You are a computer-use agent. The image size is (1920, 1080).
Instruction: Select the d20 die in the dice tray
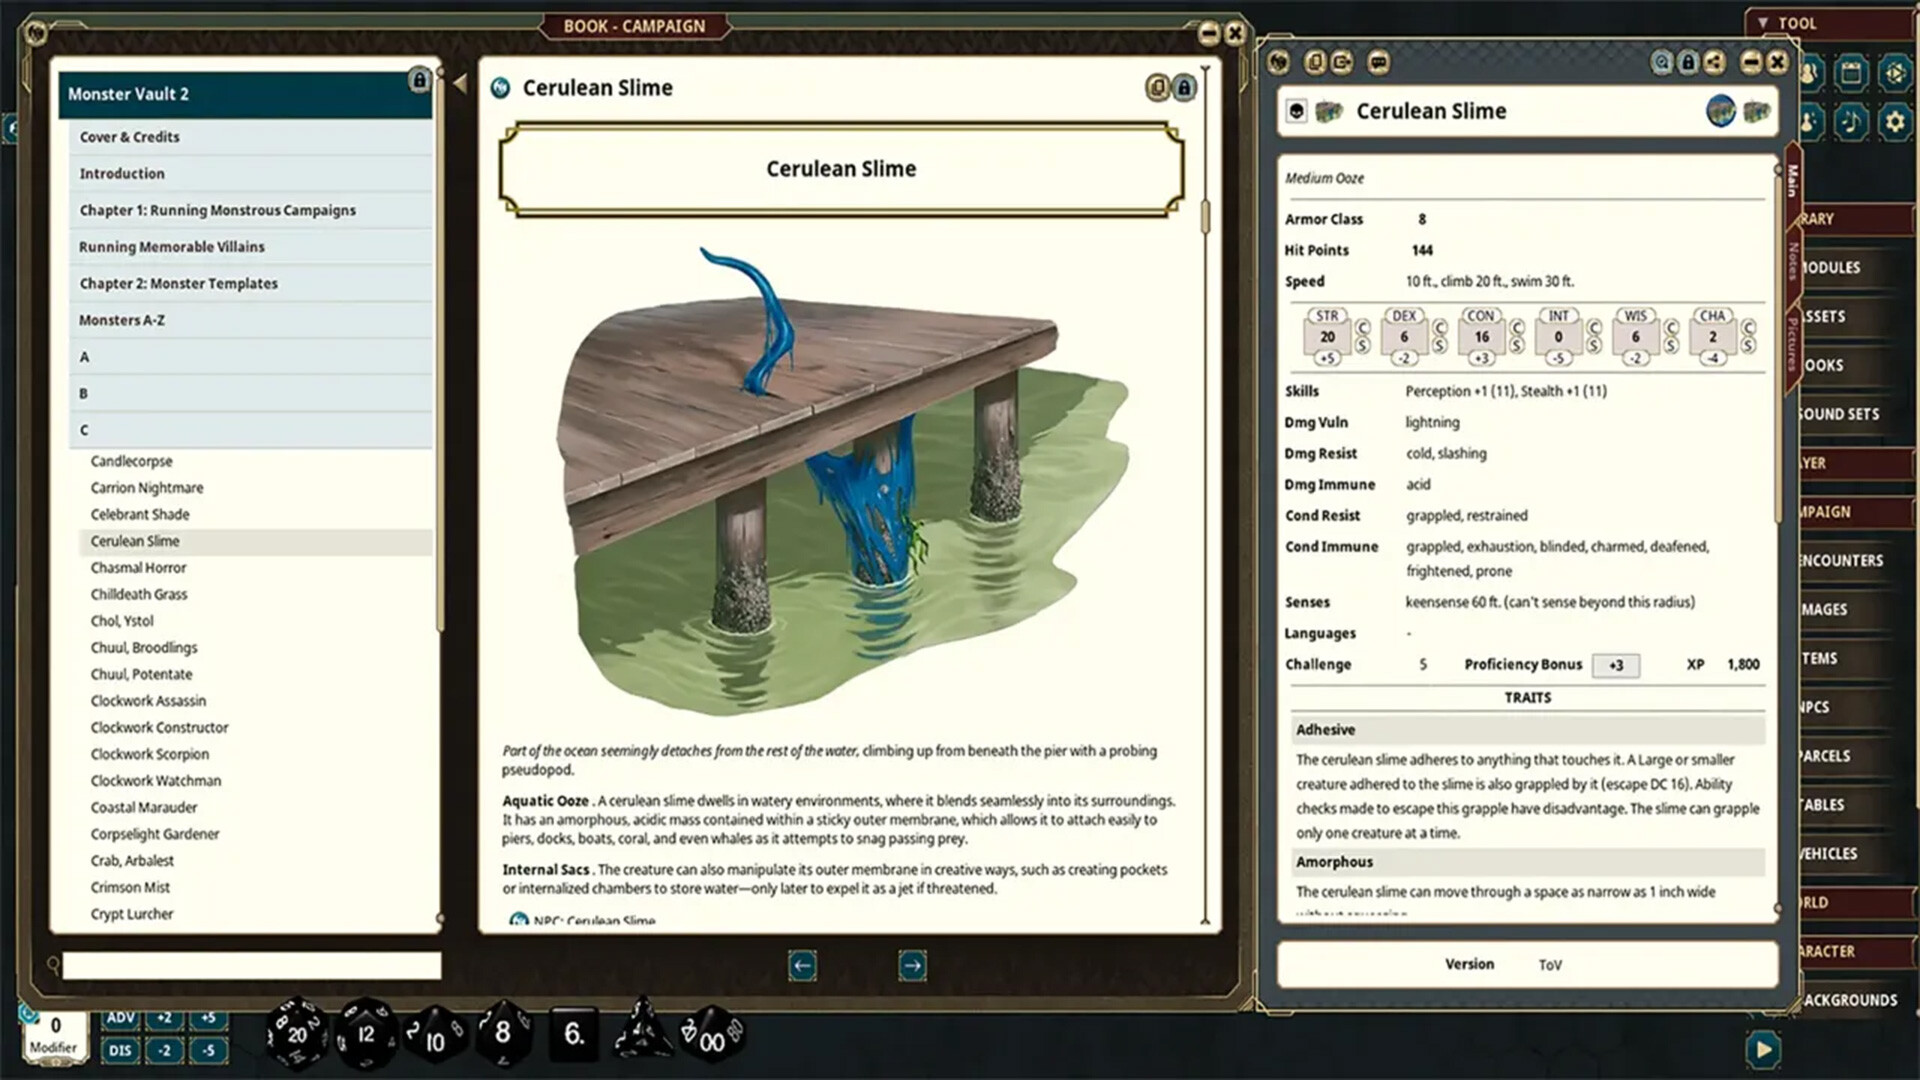[294, 1035]
